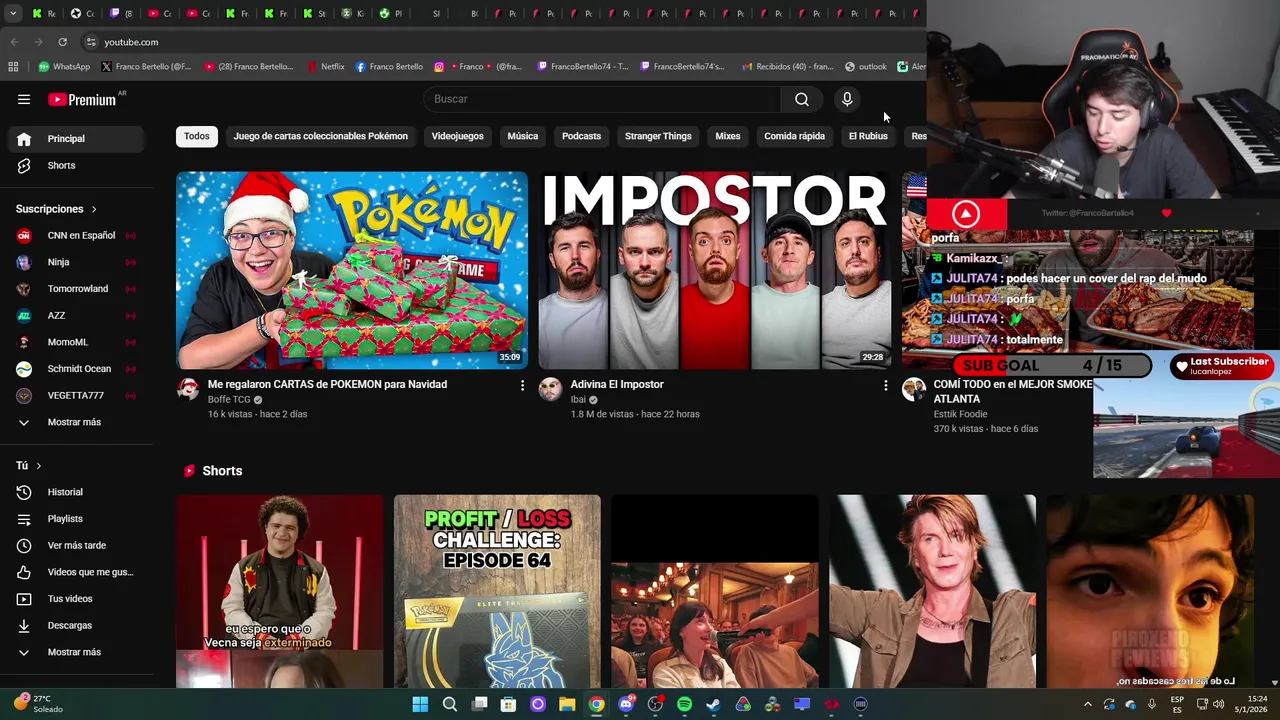The height and width of the screenshot is (720, 1280).
Task: Open CNN en Español subscription
Action: pos(78,236)
